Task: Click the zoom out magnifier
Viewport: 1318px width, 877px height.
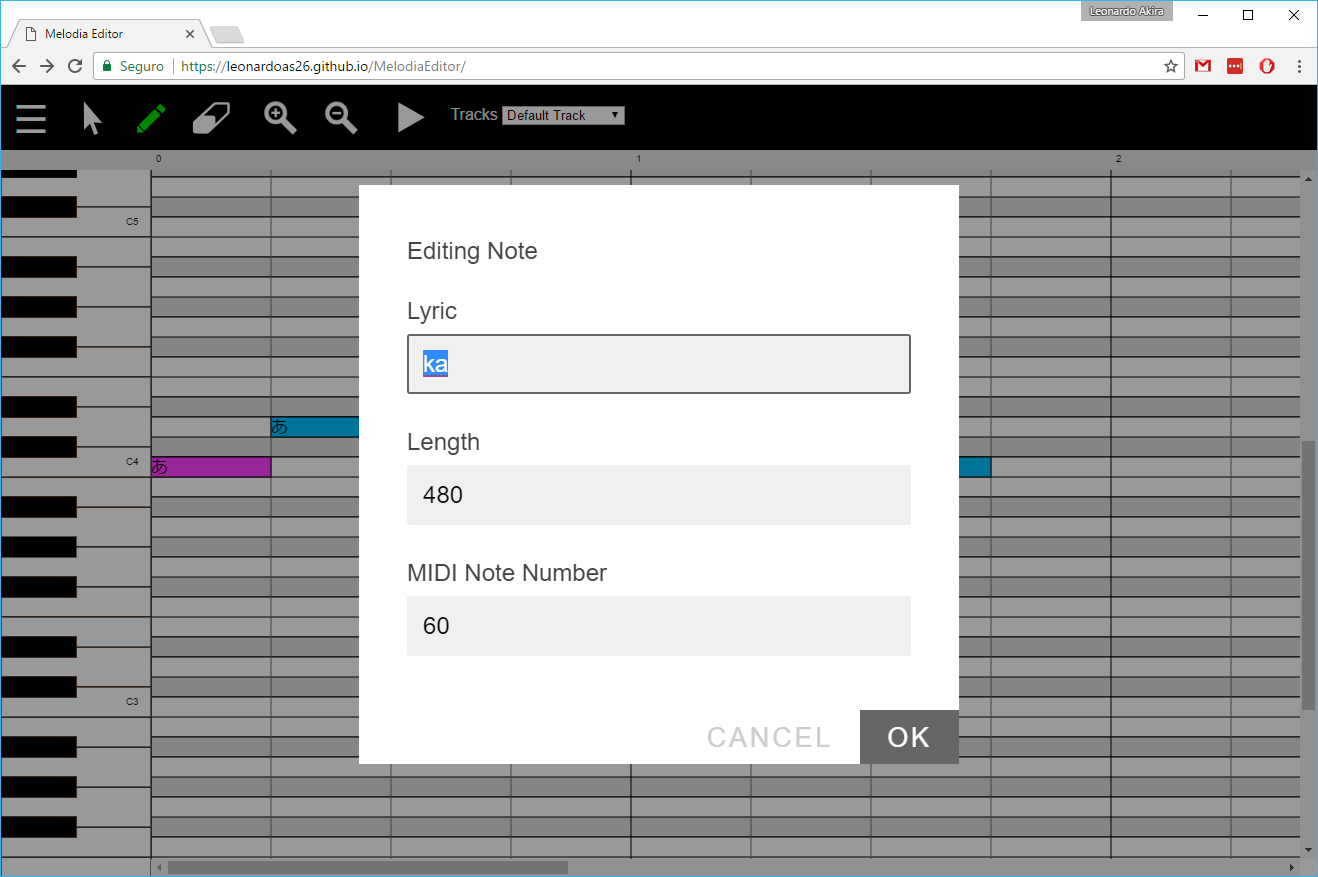Action: pos(341,118)
